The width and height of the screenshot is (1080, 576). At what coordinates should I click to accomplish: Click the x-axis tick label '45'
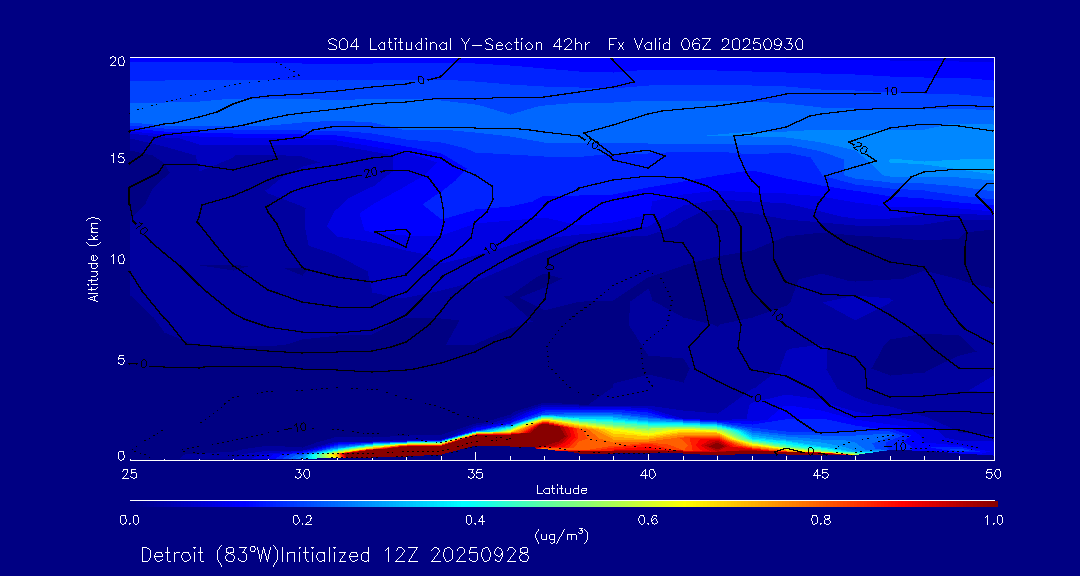(x=820, y=473)
